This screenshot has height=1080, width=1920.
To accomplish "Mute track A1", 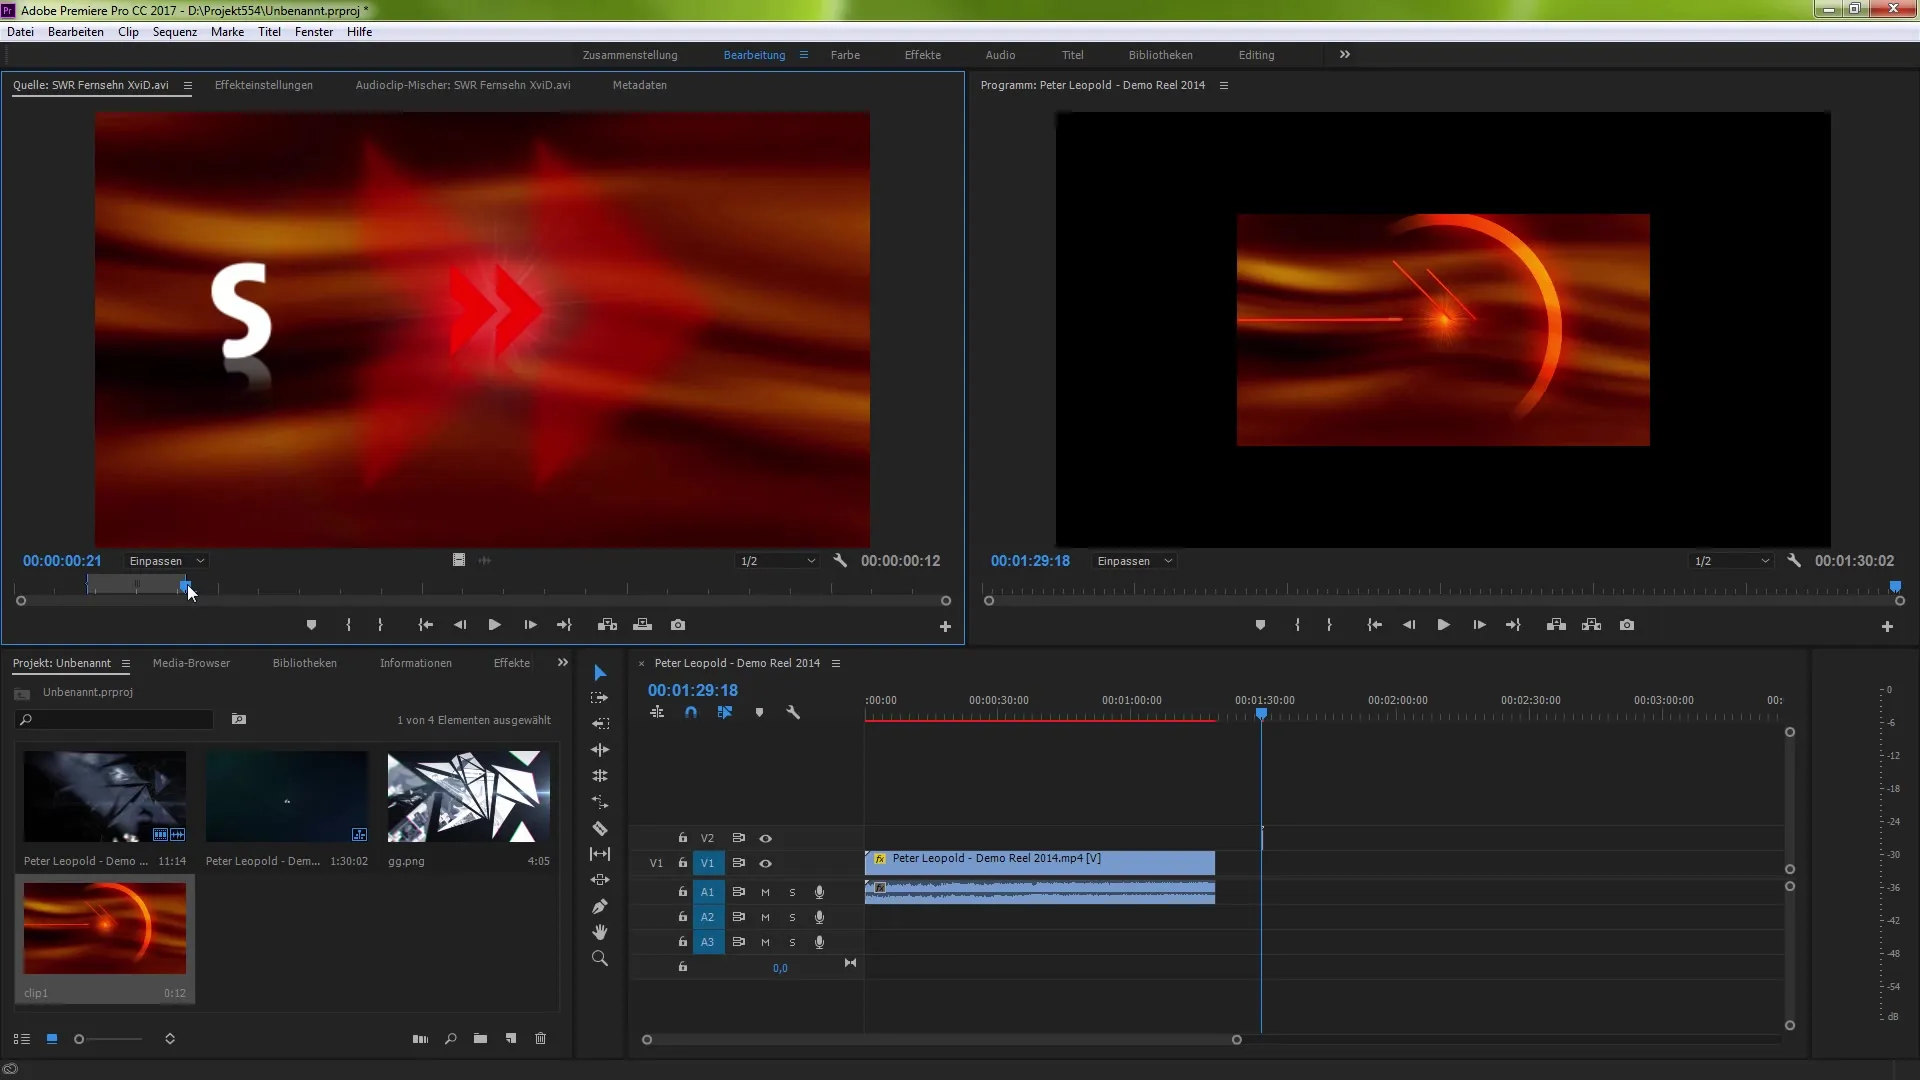I will (x=765, y=892).
